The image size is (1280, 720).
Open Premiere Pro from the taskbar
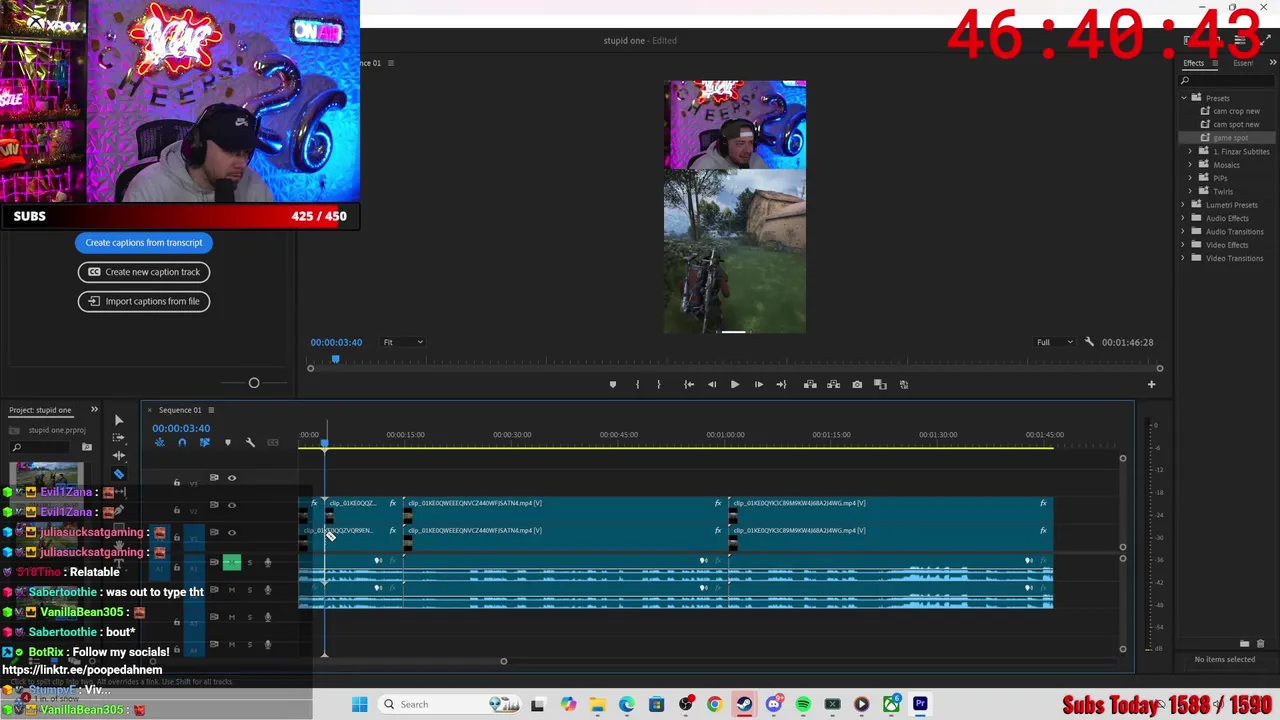point(920,704)
